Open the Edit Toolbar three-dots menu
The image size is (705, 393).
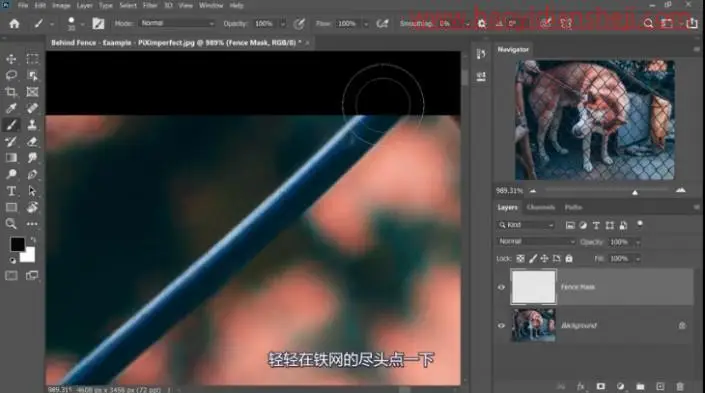[32, 223]
